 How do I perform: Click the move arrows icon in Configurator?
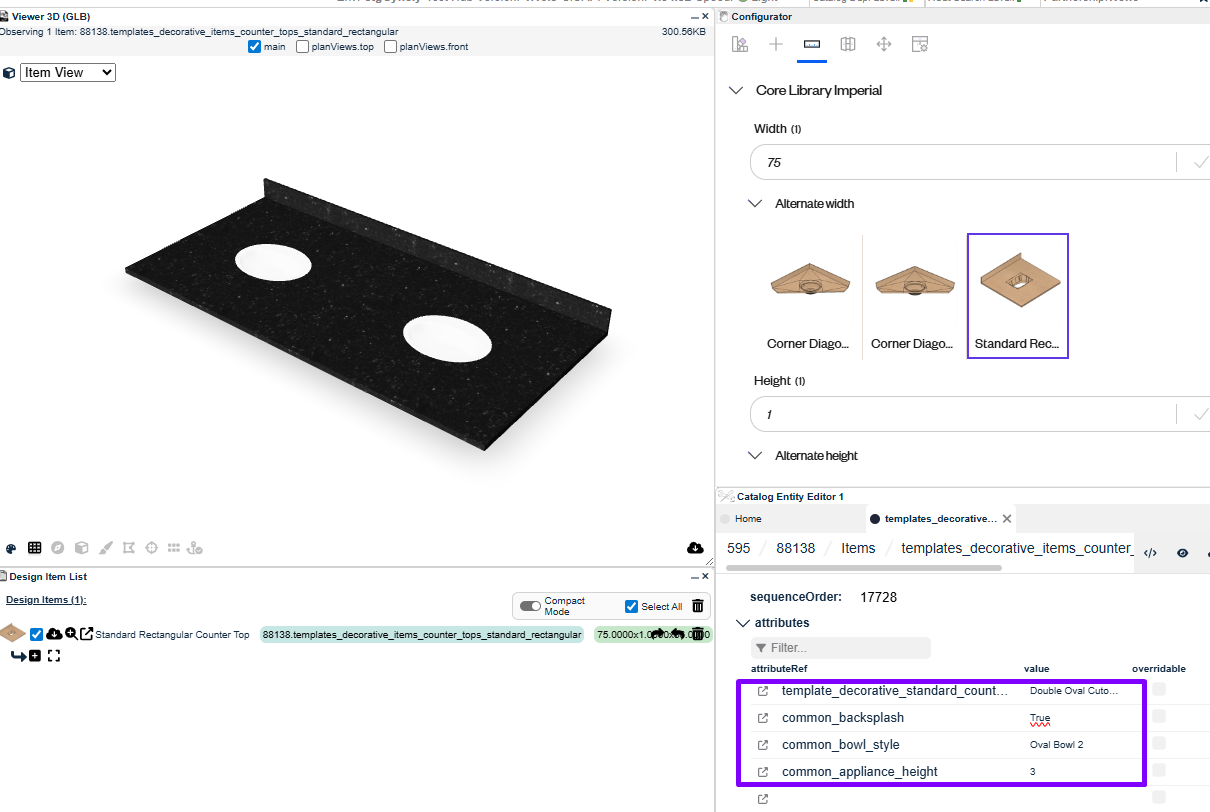click(884, 44)
